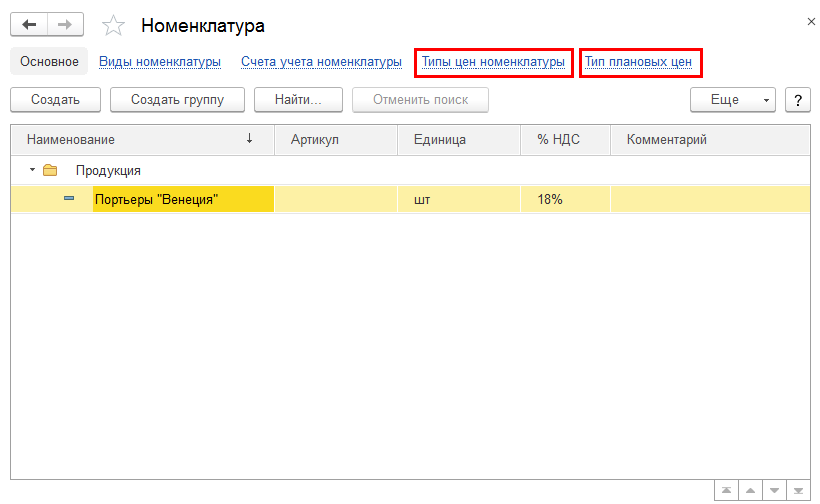Image resolution: width=820 pixels, height=504 pixels.
Task: Jump to first row in list
Action: point(726,491)
